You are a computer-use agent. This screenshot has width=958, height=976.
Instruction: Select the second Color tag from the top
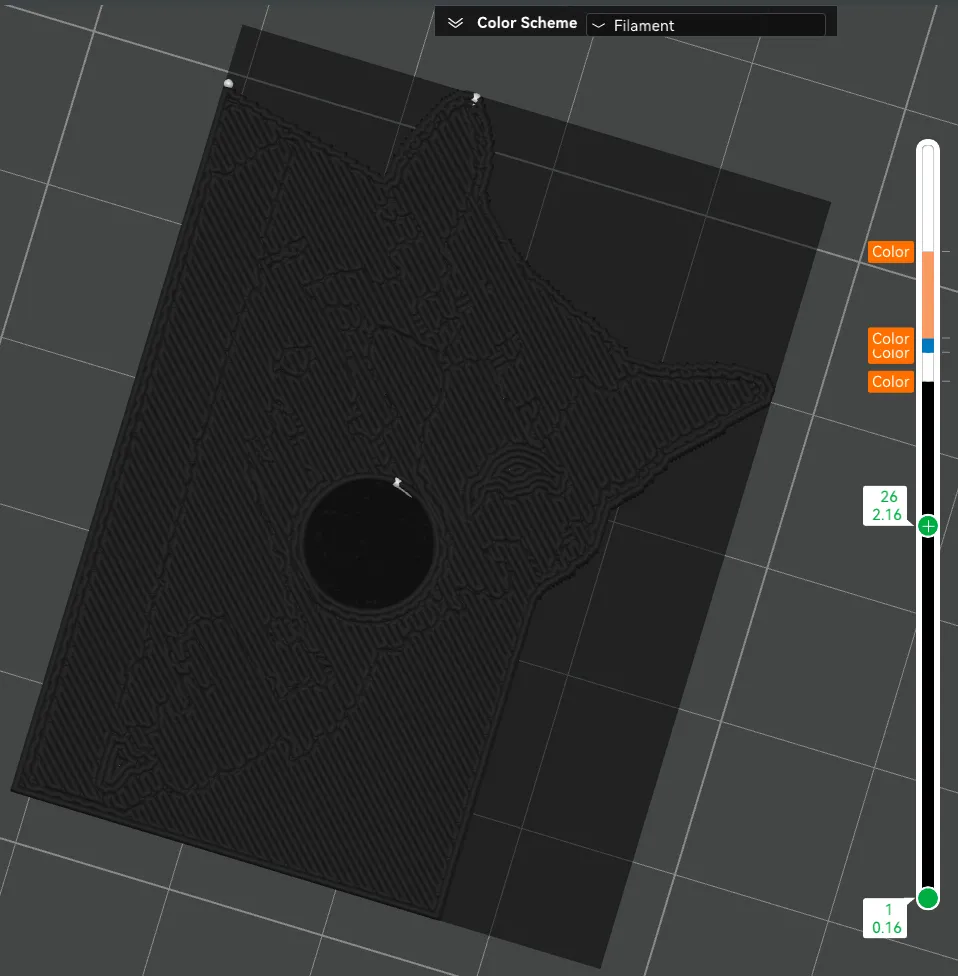pos(890,337)
